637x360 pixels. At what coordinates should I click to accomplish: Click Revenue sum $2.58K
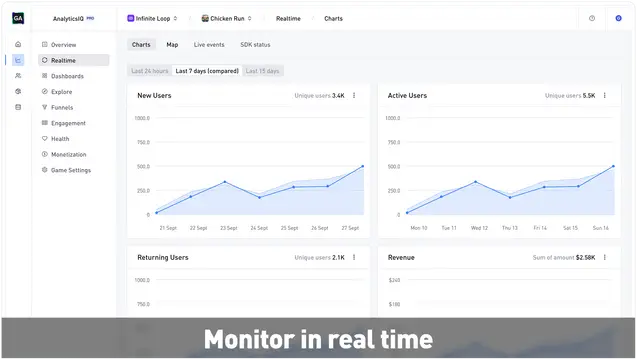pyautogui.click(x=585, y=257)
